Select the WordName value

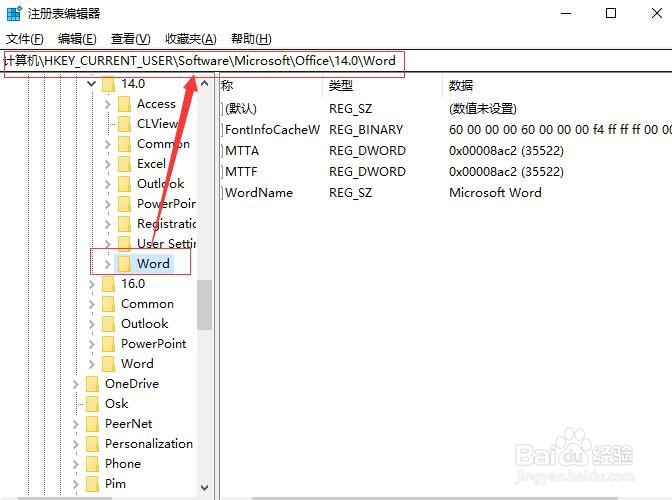point(259,193)
